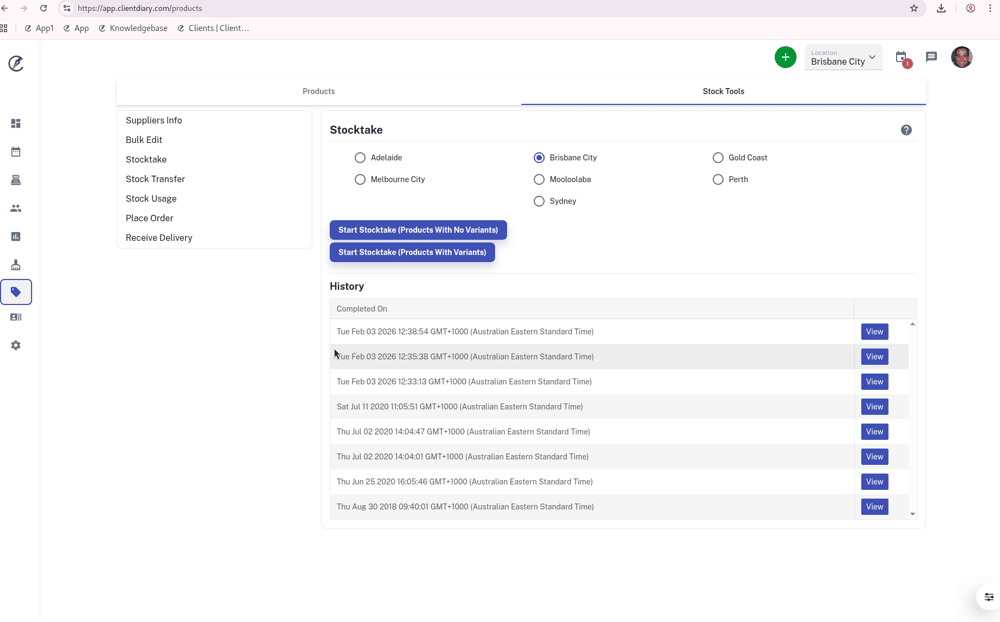Click the green plus add button
This screenshot has width=1000, height=622.
click(785, 58)
